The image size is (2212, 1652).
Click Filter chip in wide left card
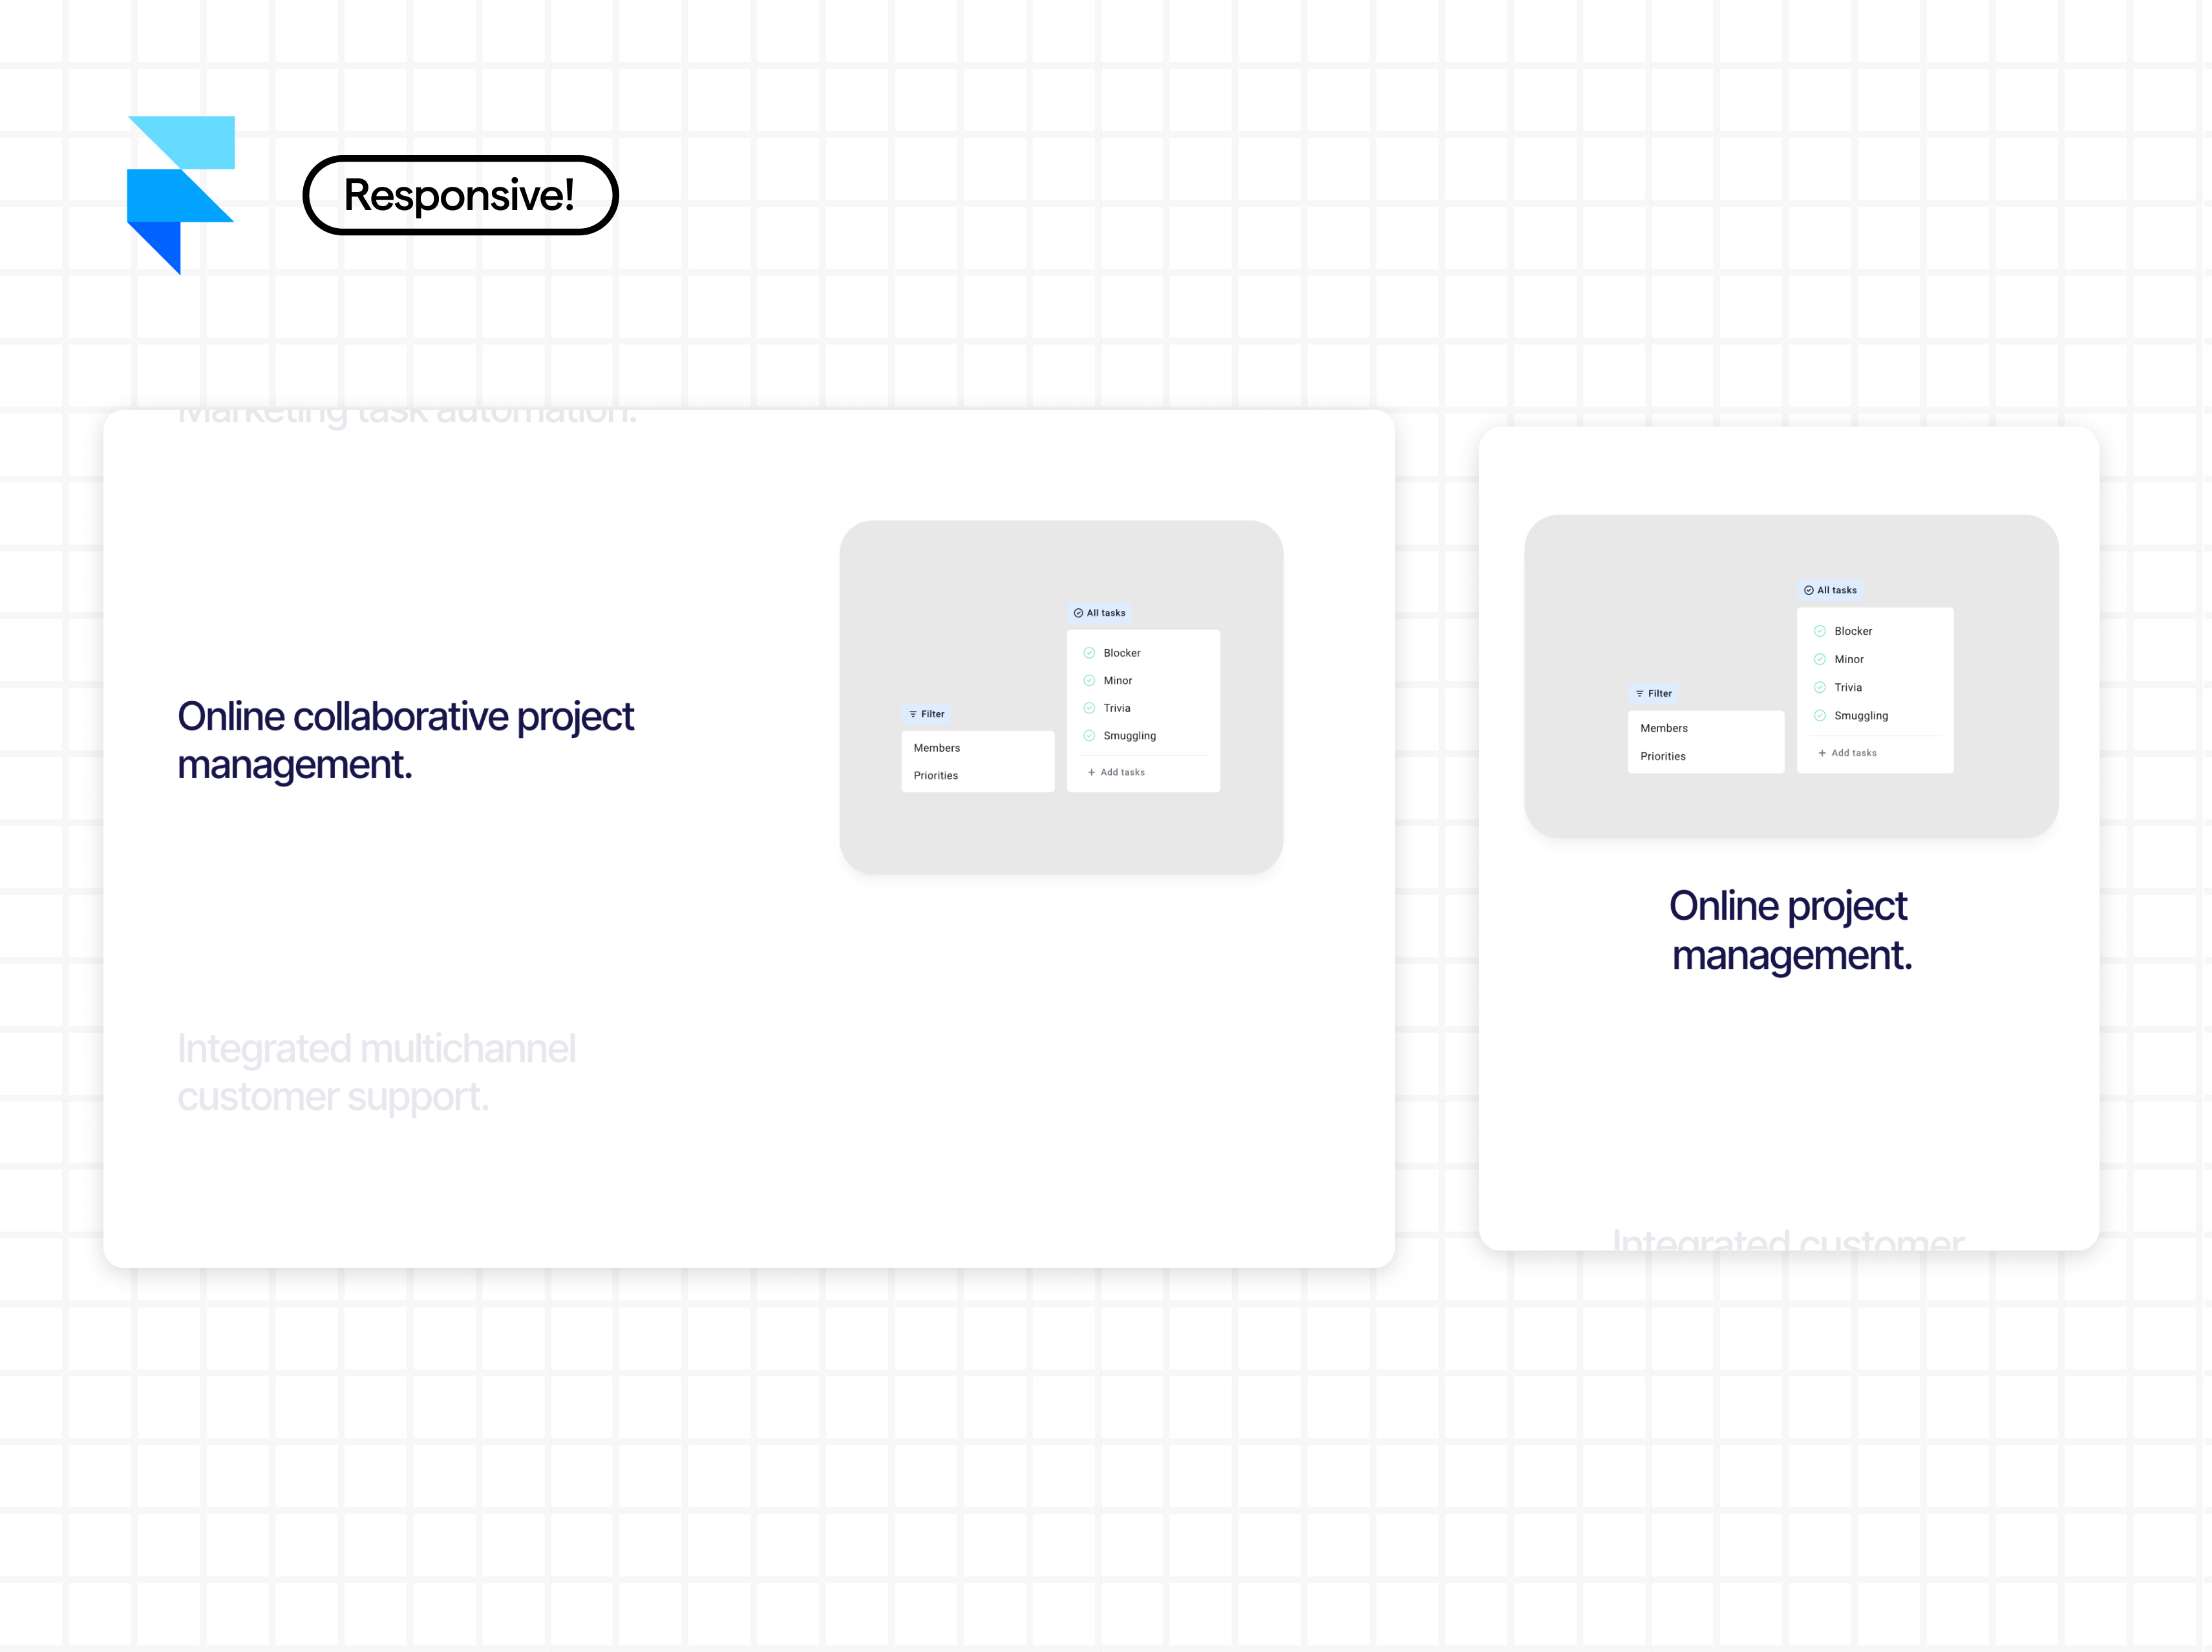coord(926,714)
